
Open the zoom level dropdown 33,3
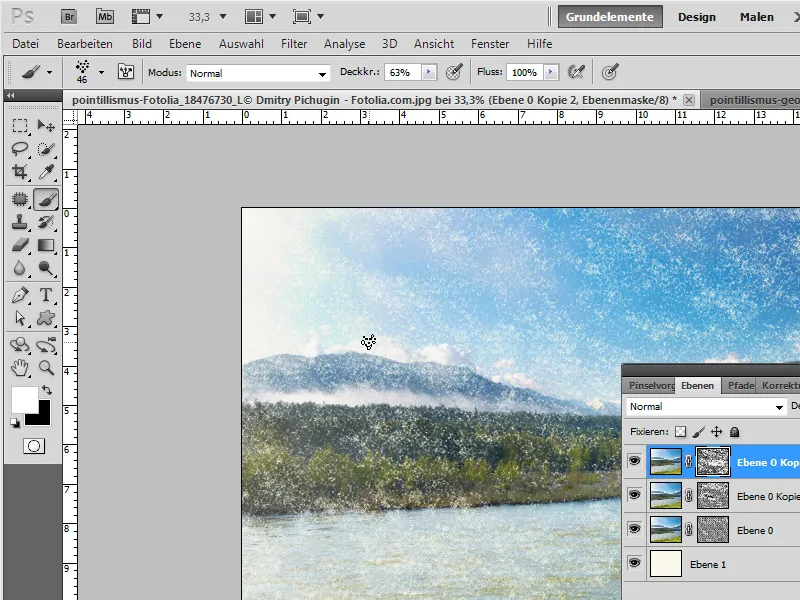click(223, 17)
